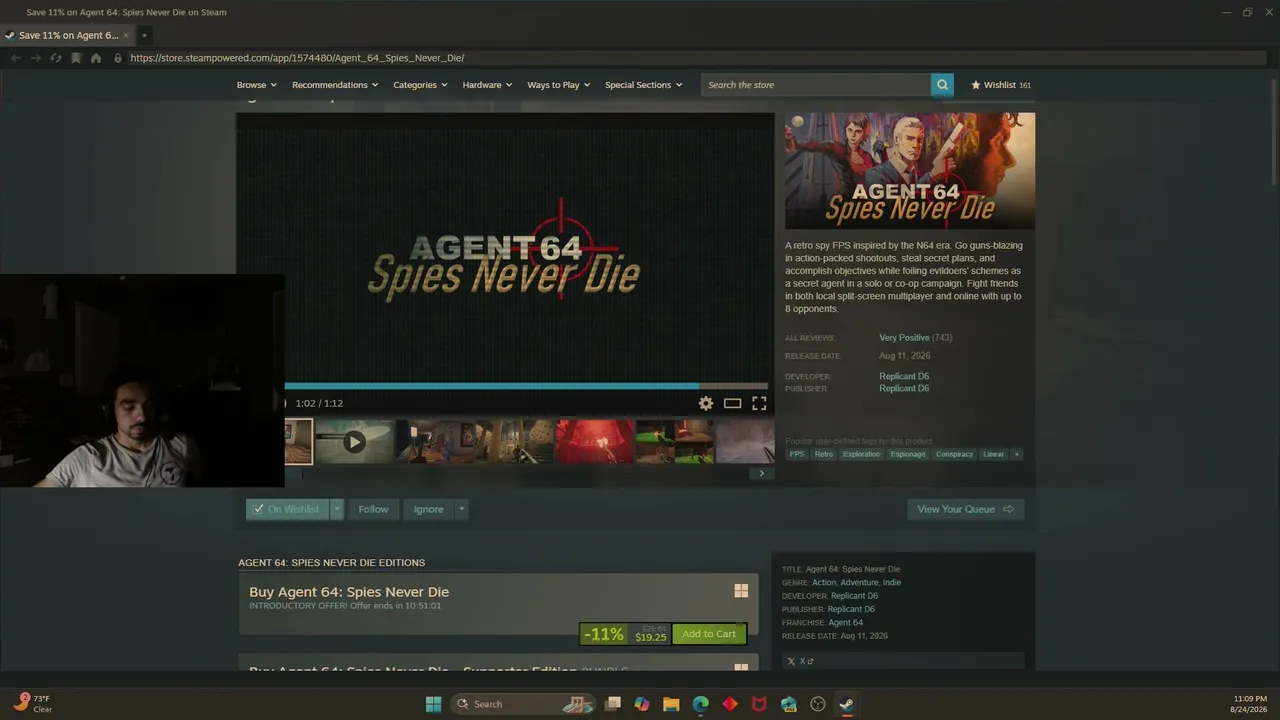Click the Windows taskbar Search box
This screenshot has height=720, width=1280.
point(522,704)
